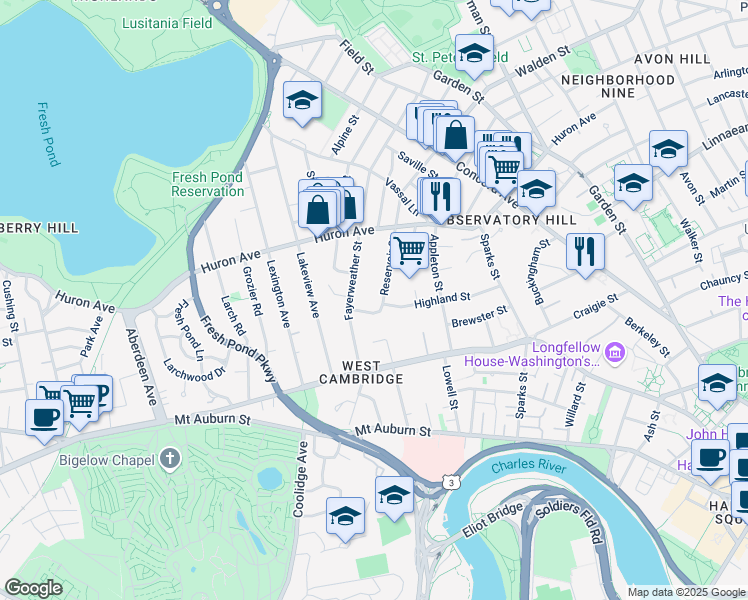Select the shopping cart marker near Reservoir St

pyautogui.click(x=408, y=250)
